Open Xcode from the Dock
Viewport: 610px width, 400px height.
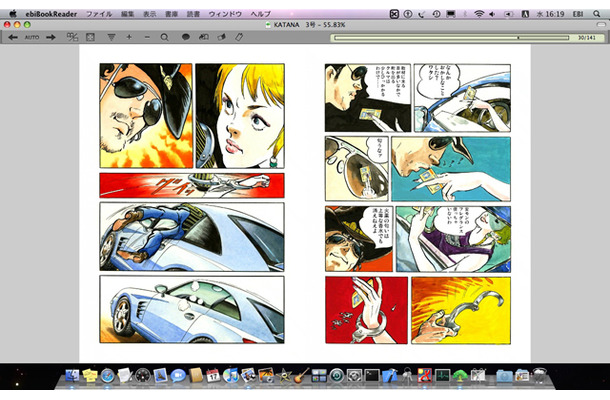(389, 375)
